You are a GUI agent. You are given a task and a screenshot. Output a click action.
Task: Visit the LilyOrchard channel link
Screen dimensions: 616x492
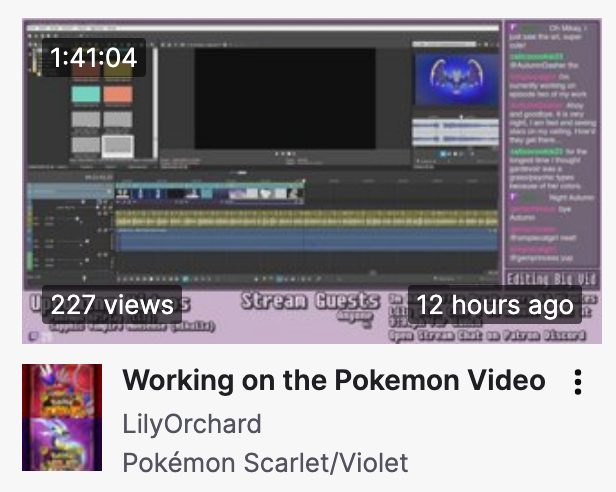(192, 424)
